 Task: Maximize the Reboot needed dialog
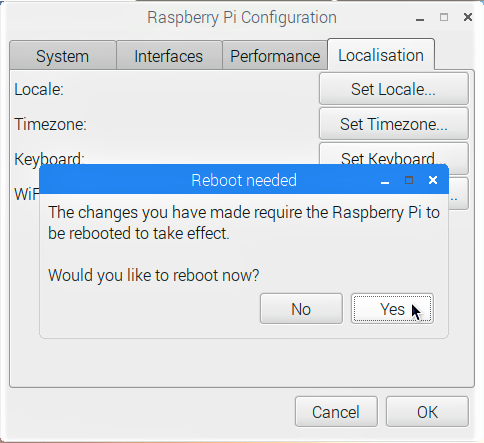(409, 180)
